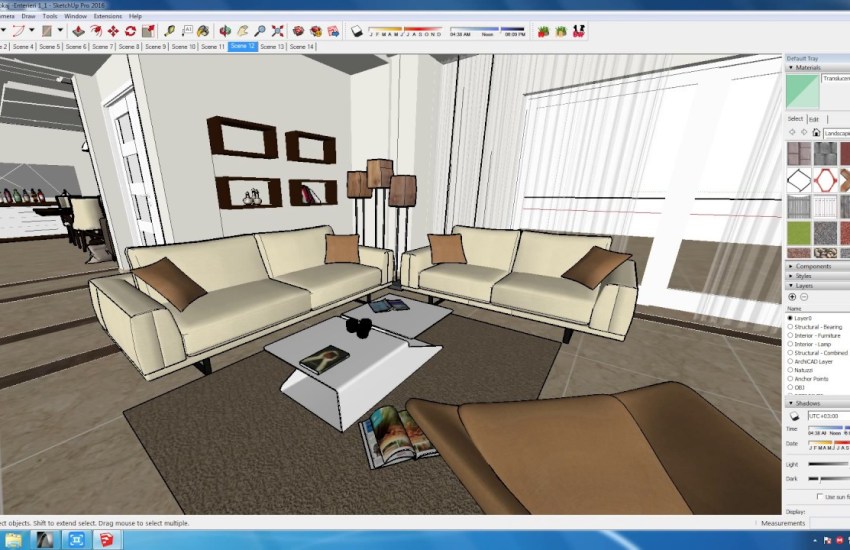
Task: Go to In Model materials home icon
Action: coord(816,132)
